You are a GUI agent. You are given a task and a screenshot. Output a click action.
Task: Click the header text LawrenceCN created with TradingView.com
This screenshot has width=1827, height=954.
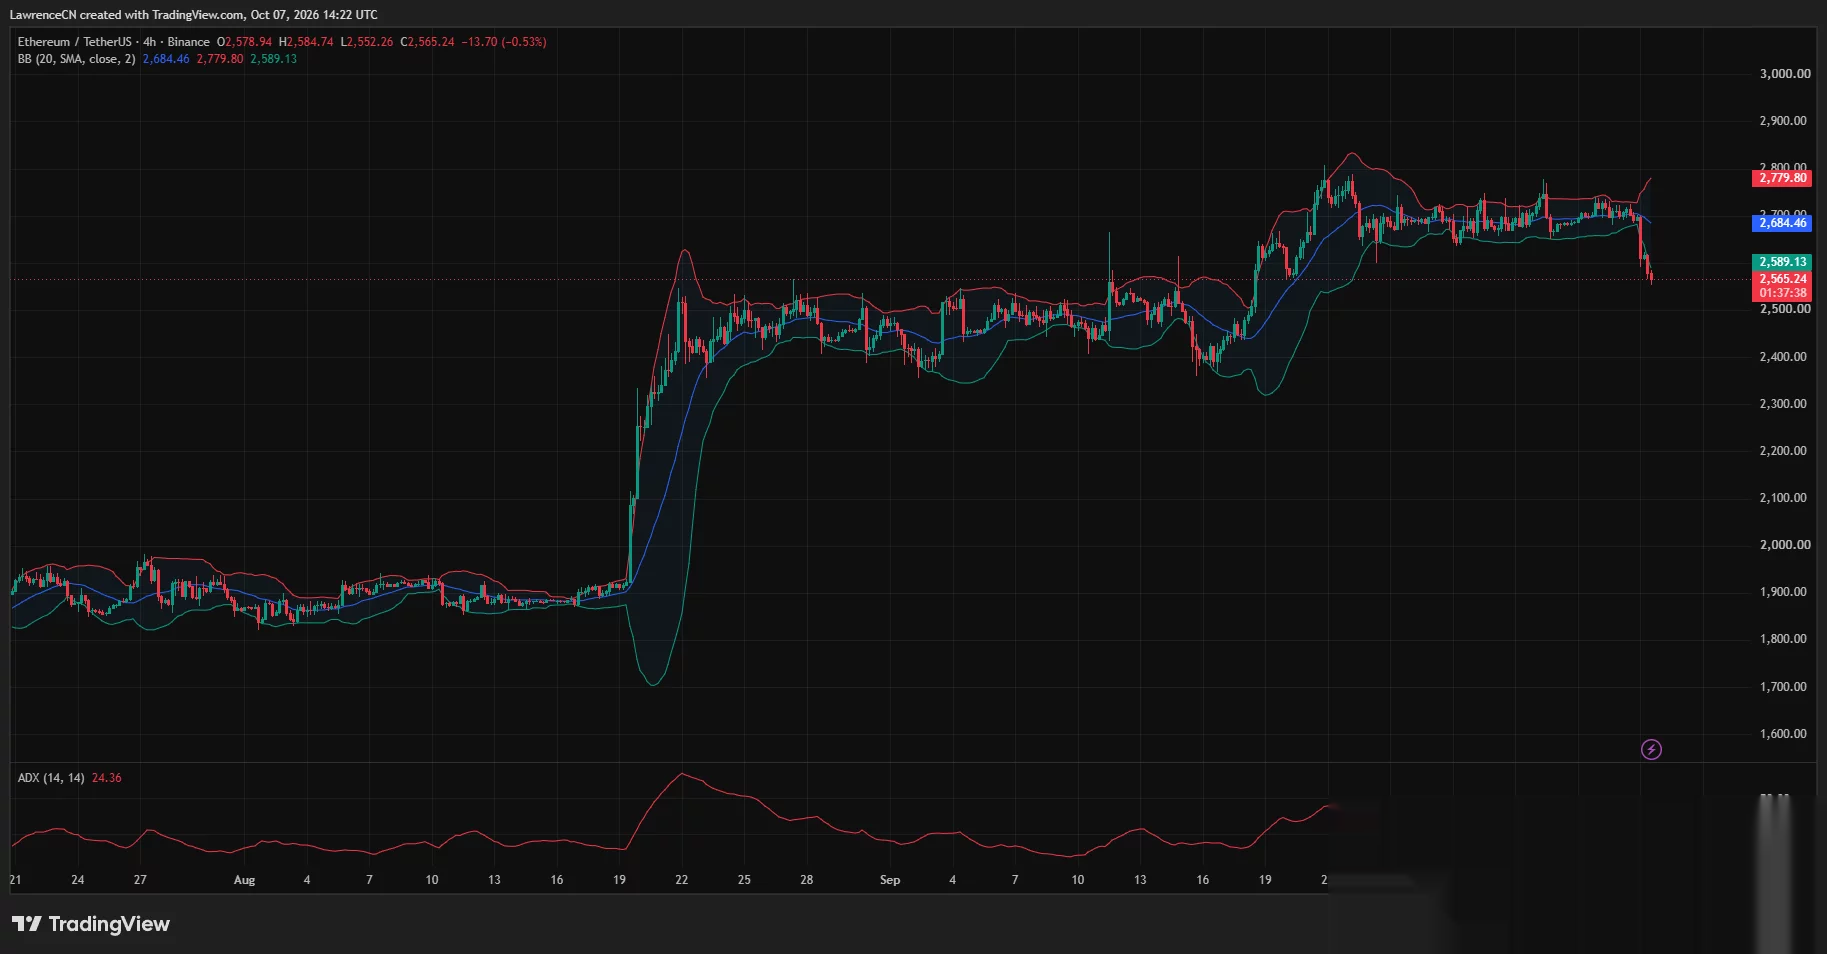pyautogui.click(x=127, y=15)
